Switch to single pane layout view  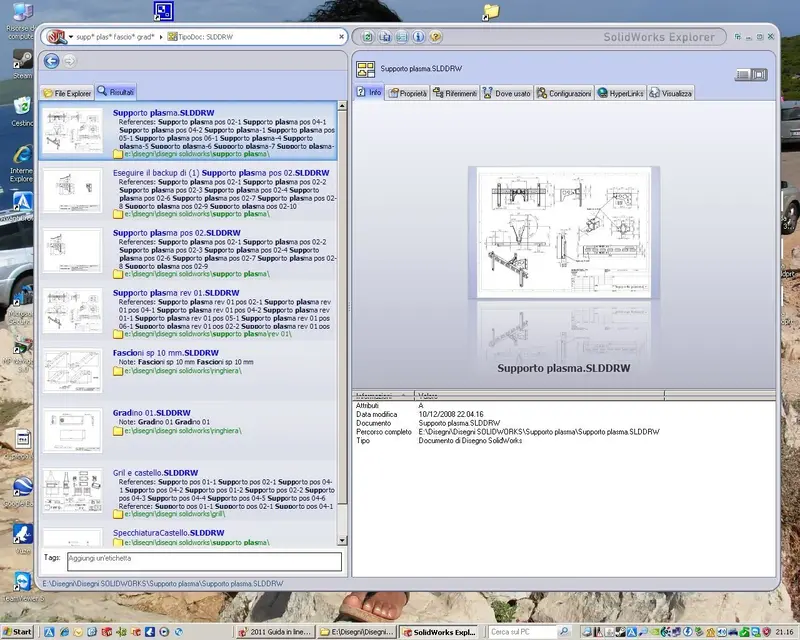click(743, 75)
